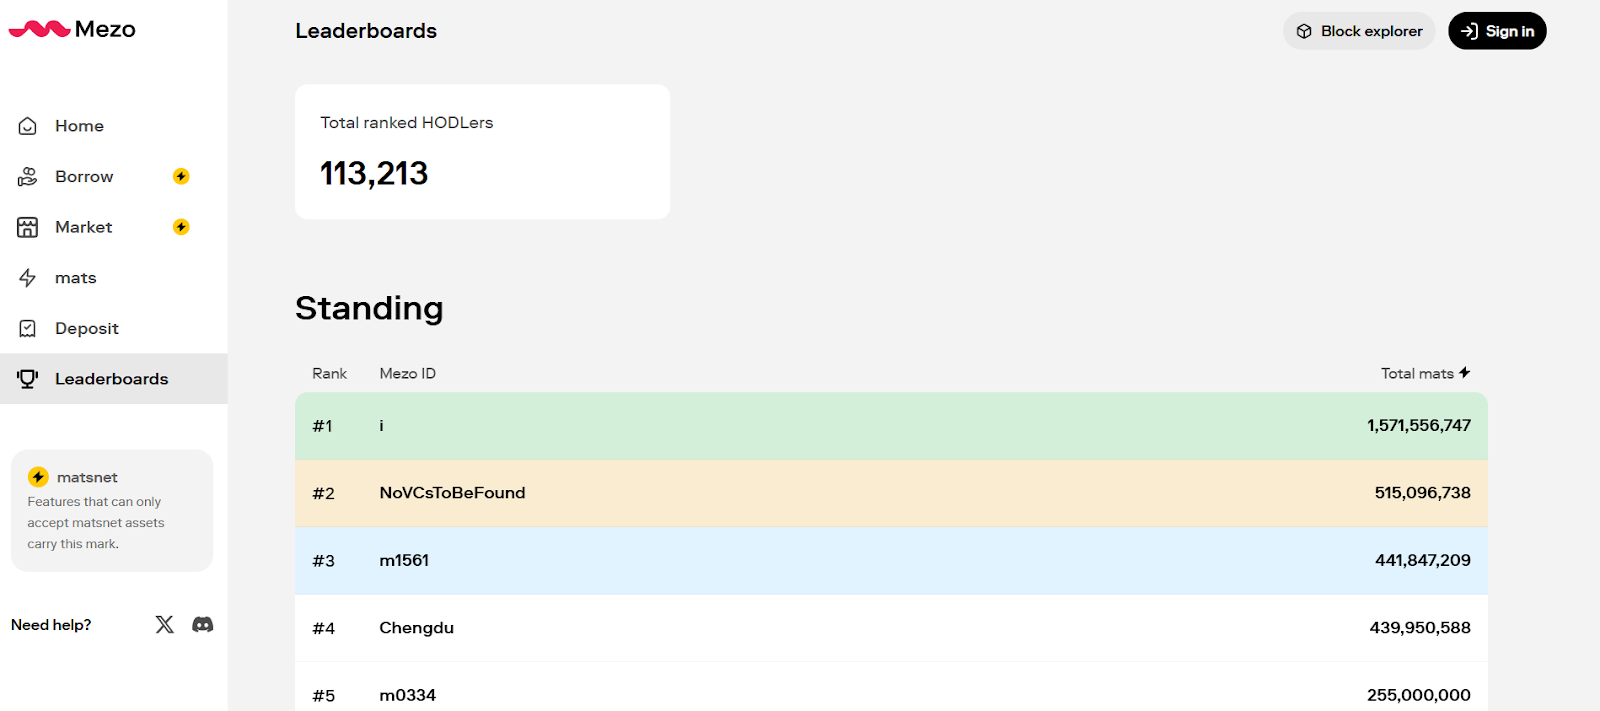Click the Sign in arrow icon
Screen dimensions: 1600x711
(x=1469, y=31)
